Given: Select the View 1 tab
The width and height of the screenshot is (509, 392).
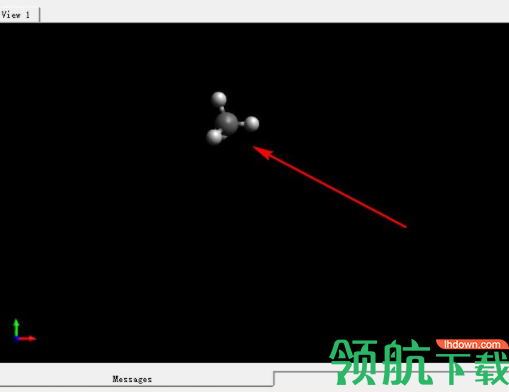Looking at the screenshot, I should pyautogui.click(x=19, y=15).
